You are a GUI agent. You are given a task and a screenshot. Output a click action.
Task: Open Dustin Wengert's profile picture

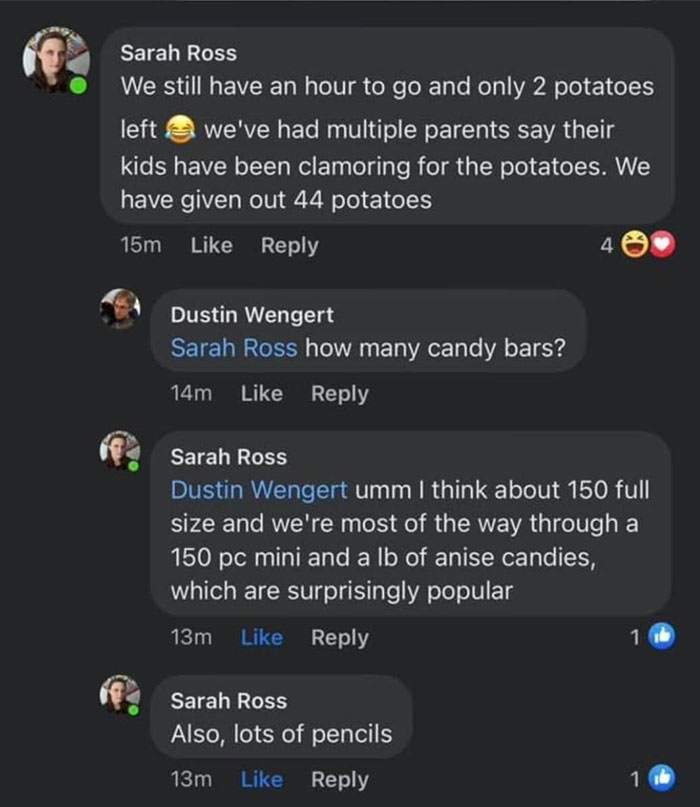pos(120,310)
